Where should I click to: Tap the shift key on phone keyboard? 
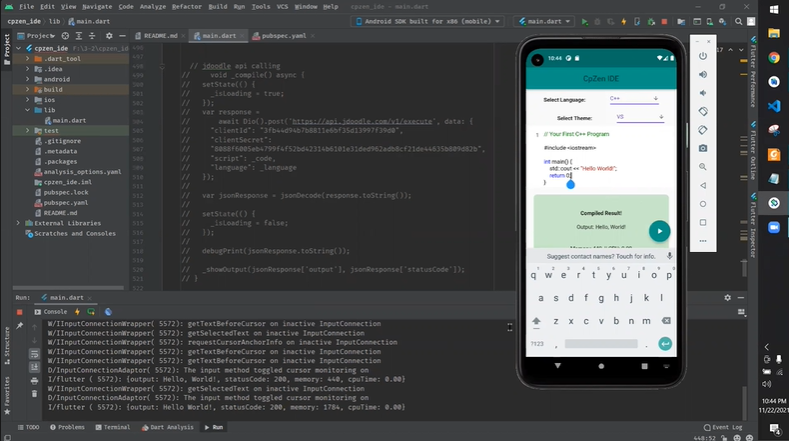click(536, 321)
